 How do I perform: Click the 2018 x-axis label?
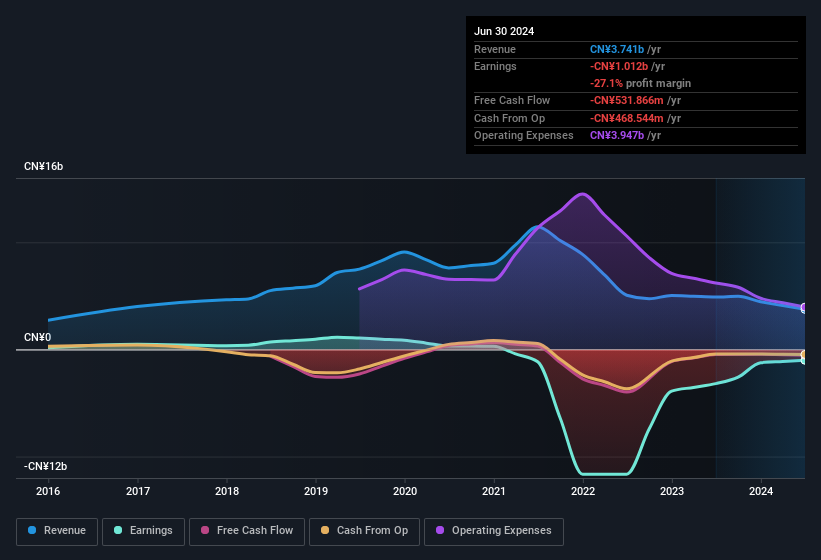(227, 491)
